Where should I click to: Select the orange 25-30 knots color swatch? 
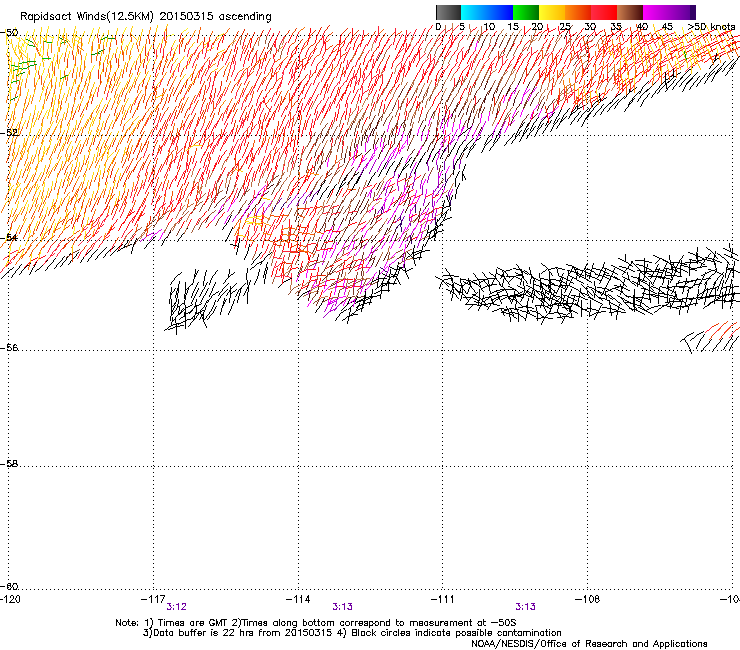point(578,12)
